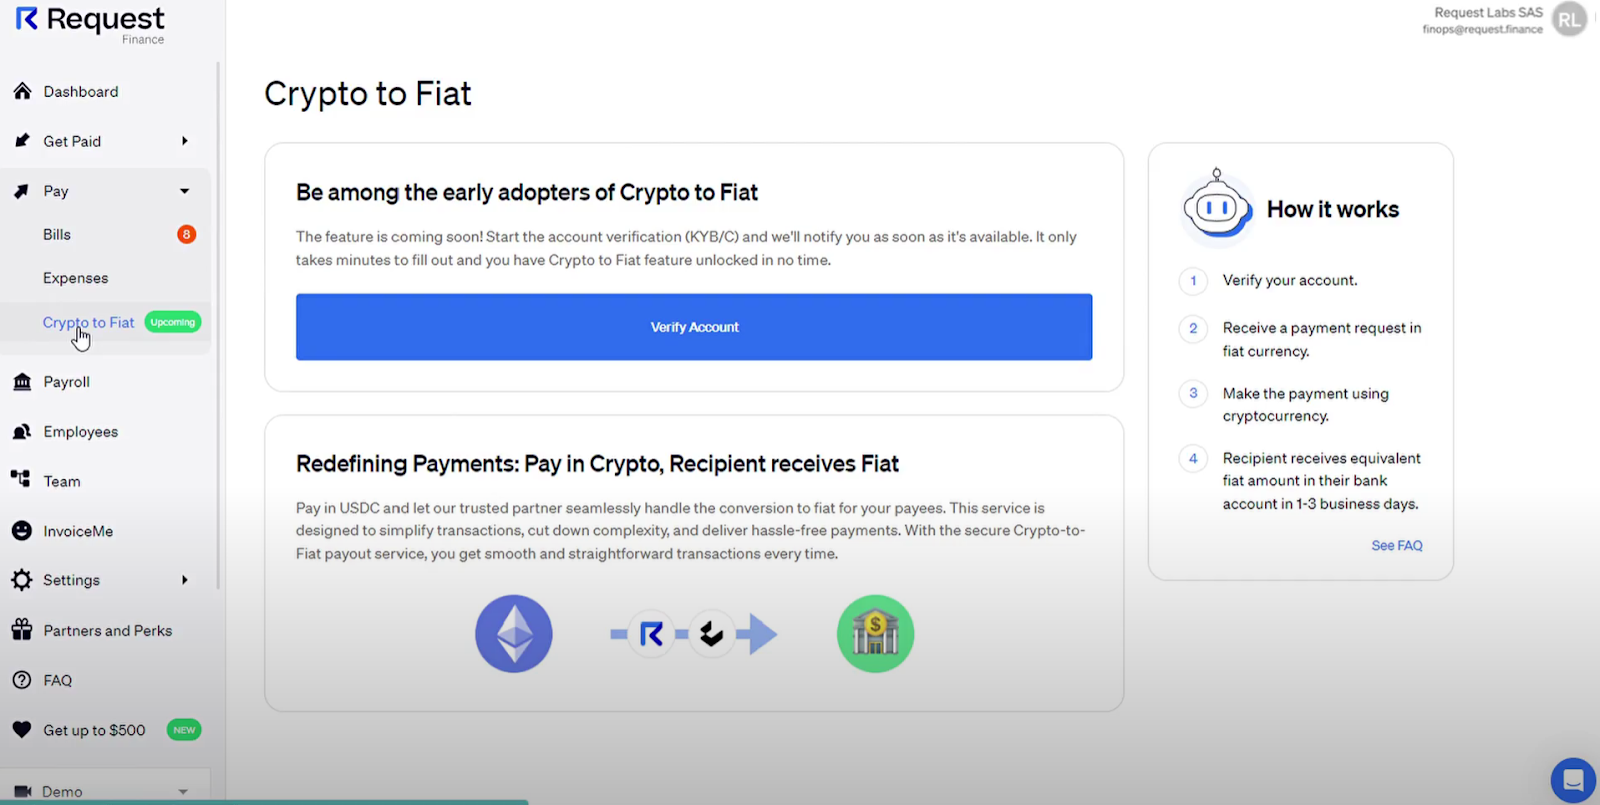
Task: Click the InvoiceMe smiley icon
Action: (x=22, y=531)
